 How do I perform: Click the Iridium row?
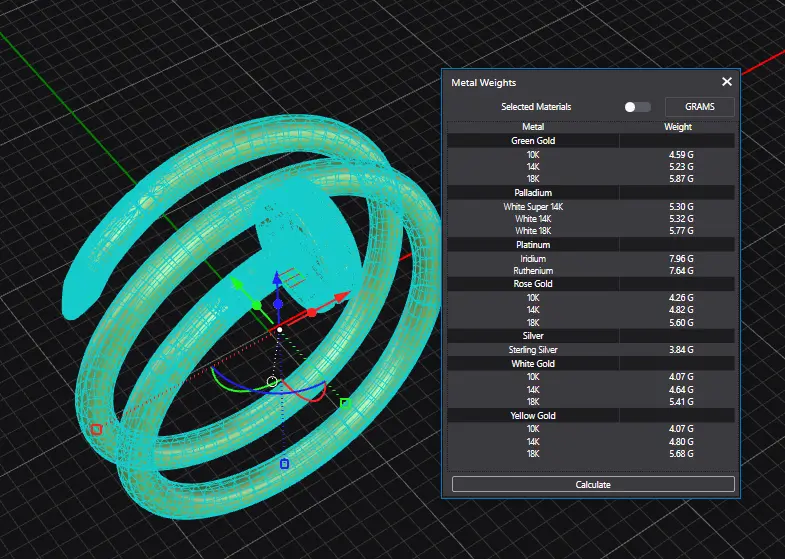coord(591,259)
